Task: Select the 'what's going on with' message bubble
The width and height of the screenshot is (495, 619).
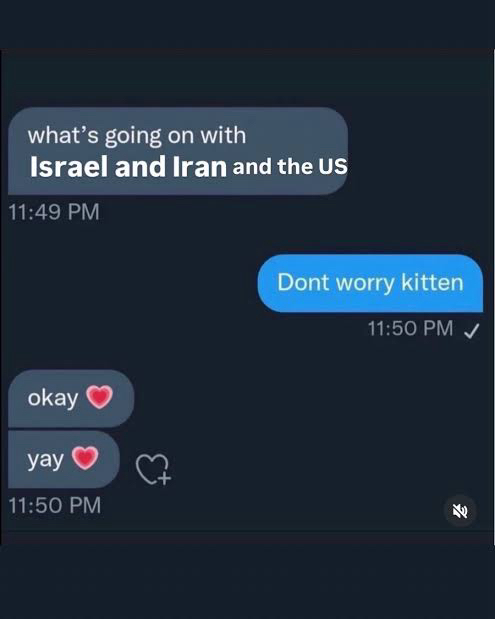Action: click(178, 151)
